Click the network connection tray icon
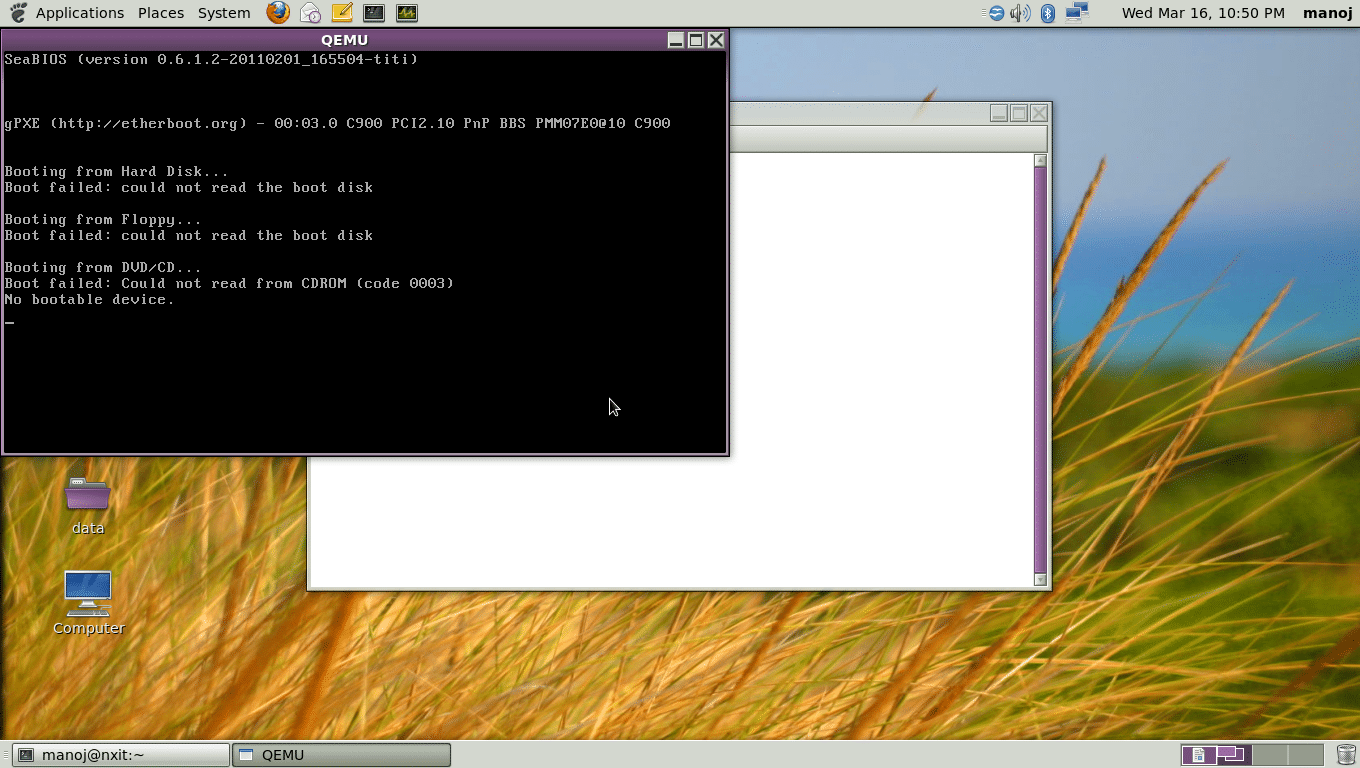This screenshot has height=768, width=1360. (1077, 13)
